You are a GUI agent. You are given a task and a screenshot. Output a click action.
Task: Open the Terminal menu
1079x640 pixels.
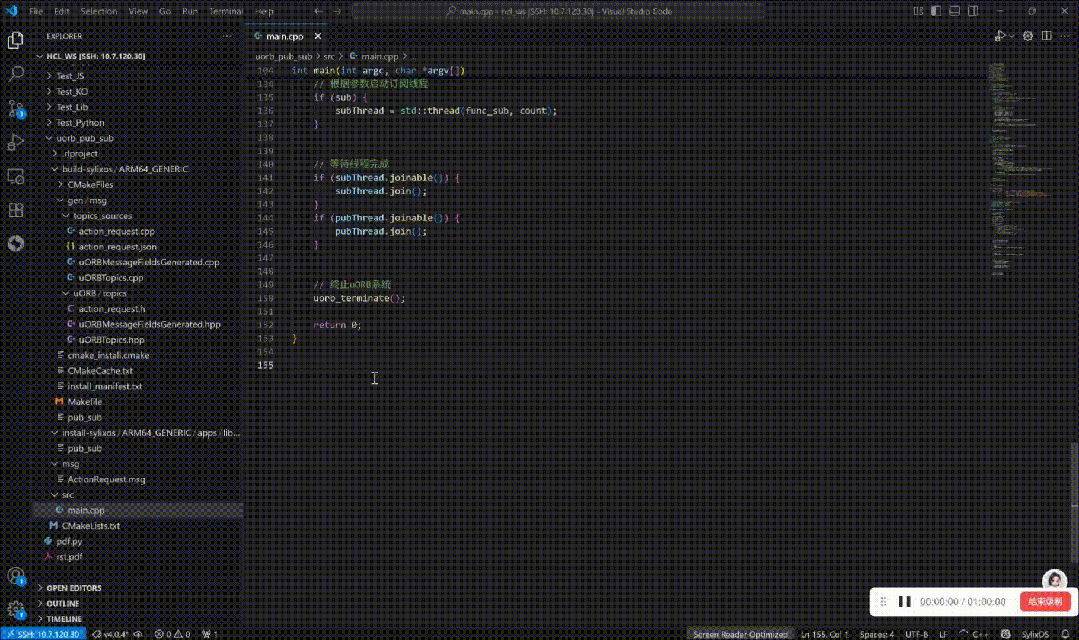click(x=224, y=10)
